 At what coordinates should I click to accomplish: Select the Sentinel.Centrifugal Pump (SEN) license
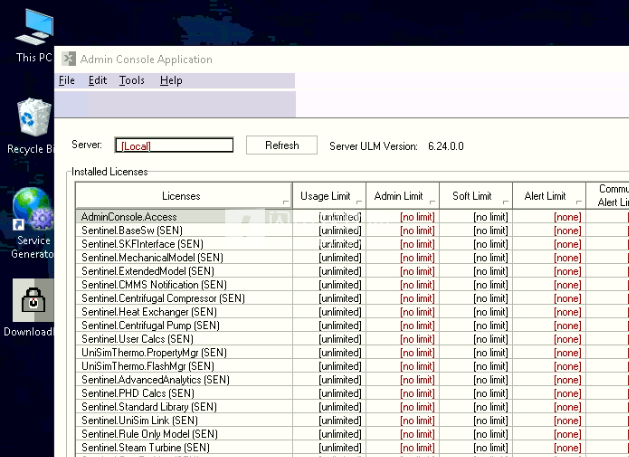pos(184,325)
